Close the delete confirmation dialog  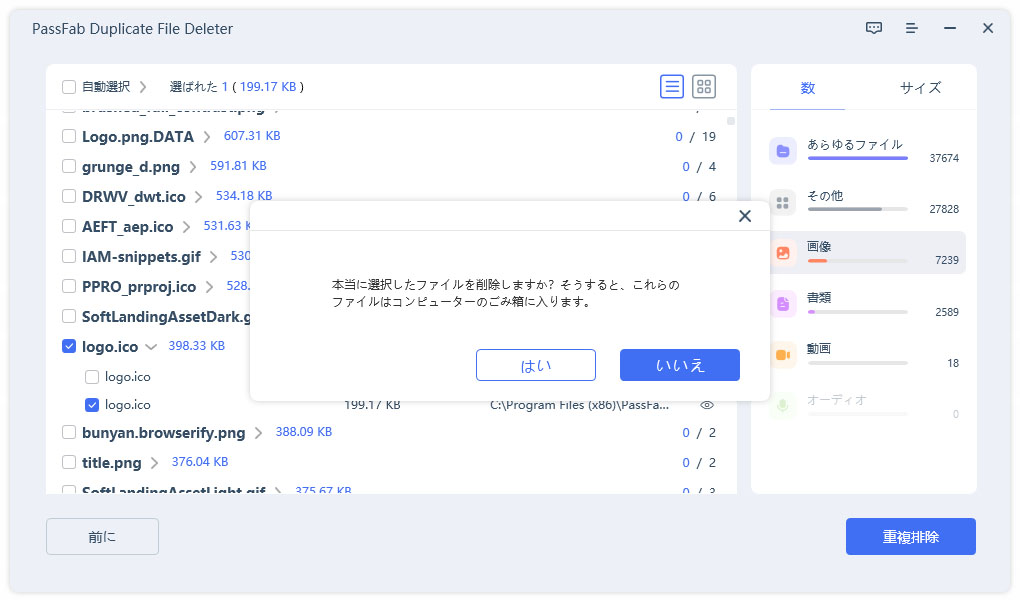pos(745,216)
